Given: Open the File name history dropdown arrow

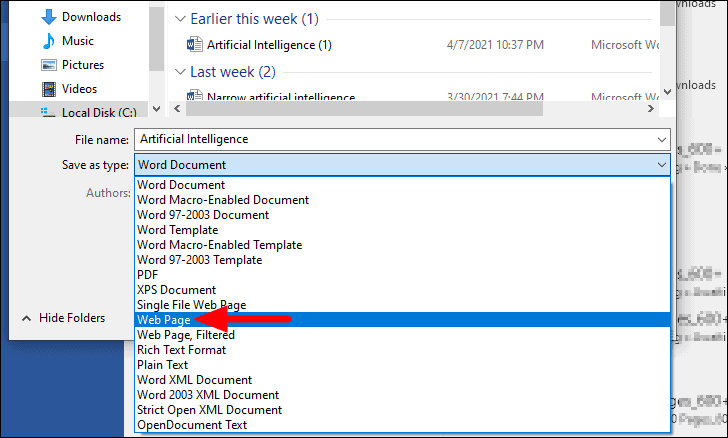Looking at the screenshot, I should [x=662, y=139].
